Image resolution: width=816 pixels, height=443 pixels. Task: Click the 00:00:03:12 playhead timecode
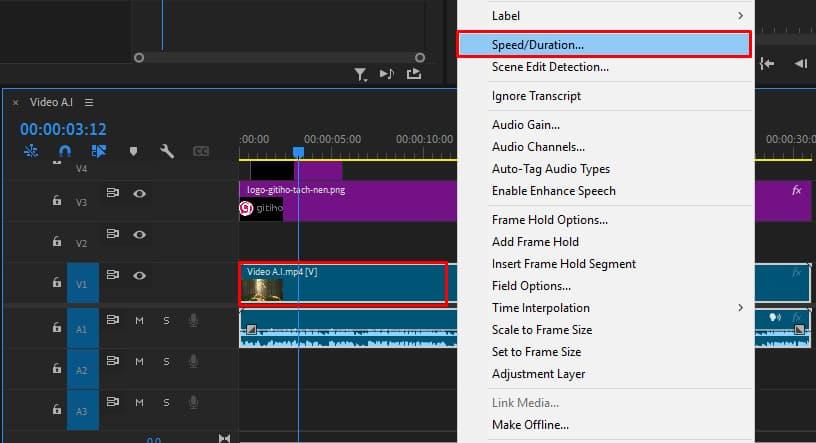click(x=63, y=129)
